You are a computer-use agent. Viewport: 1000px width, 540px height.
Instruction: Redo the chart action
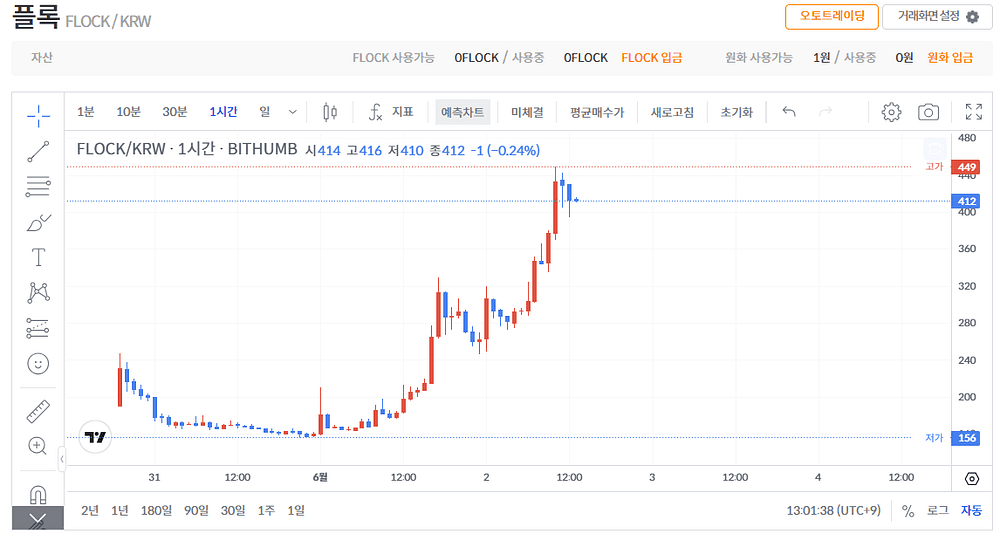click(x=825, y=112)
